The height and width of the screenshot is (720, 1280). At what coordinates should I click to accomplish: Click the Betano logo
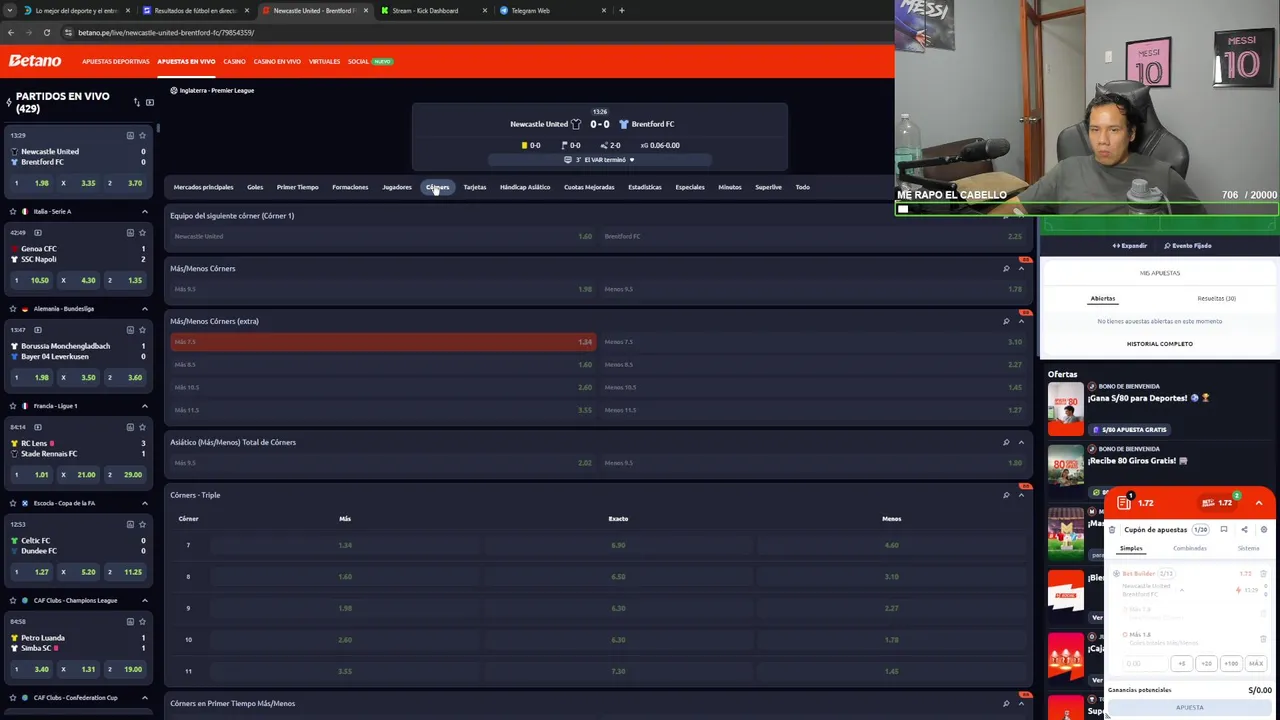point(35,61)
